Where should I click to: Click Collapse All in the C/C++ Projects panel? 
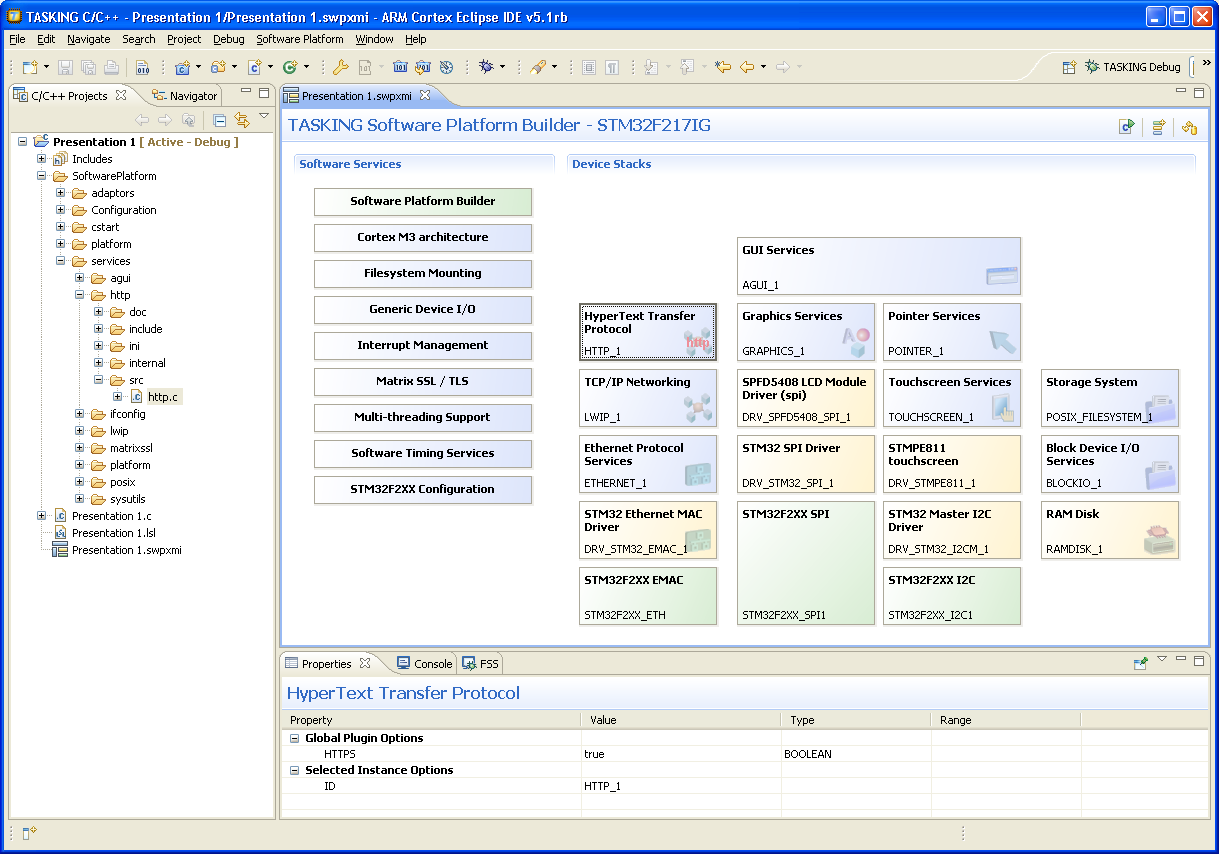coord(220,121)
